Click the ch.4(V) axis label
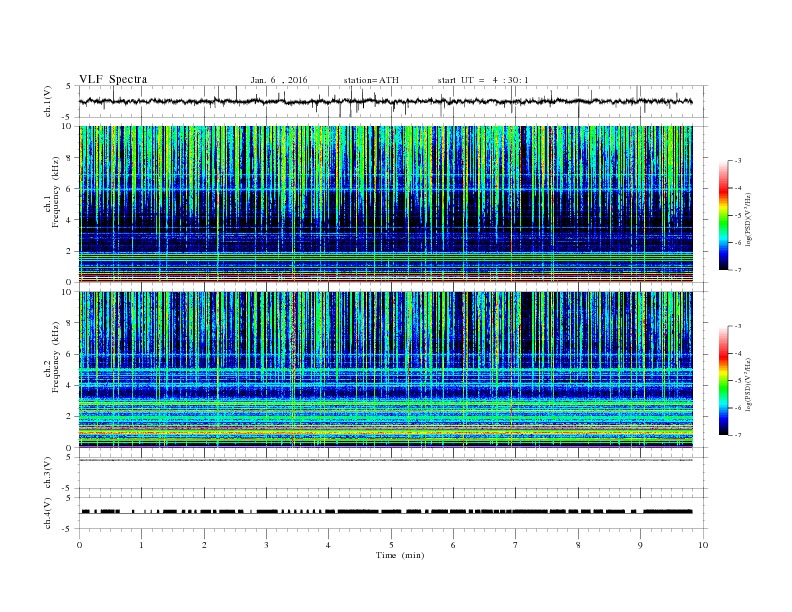This screenshot has height=612, width=792. click(x=48, y=513)
